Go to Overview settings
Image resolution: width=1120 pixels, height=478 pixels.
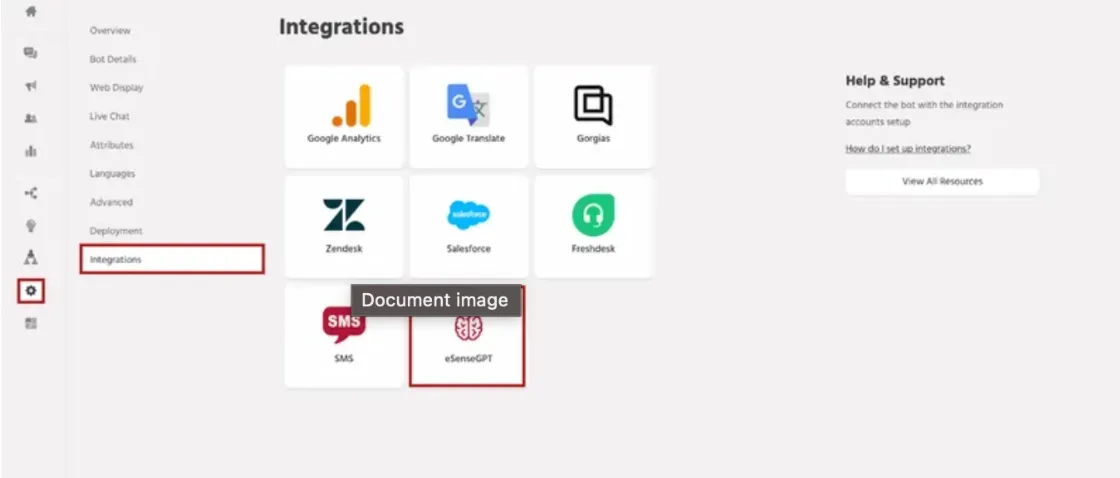click(x=110, y=31)
